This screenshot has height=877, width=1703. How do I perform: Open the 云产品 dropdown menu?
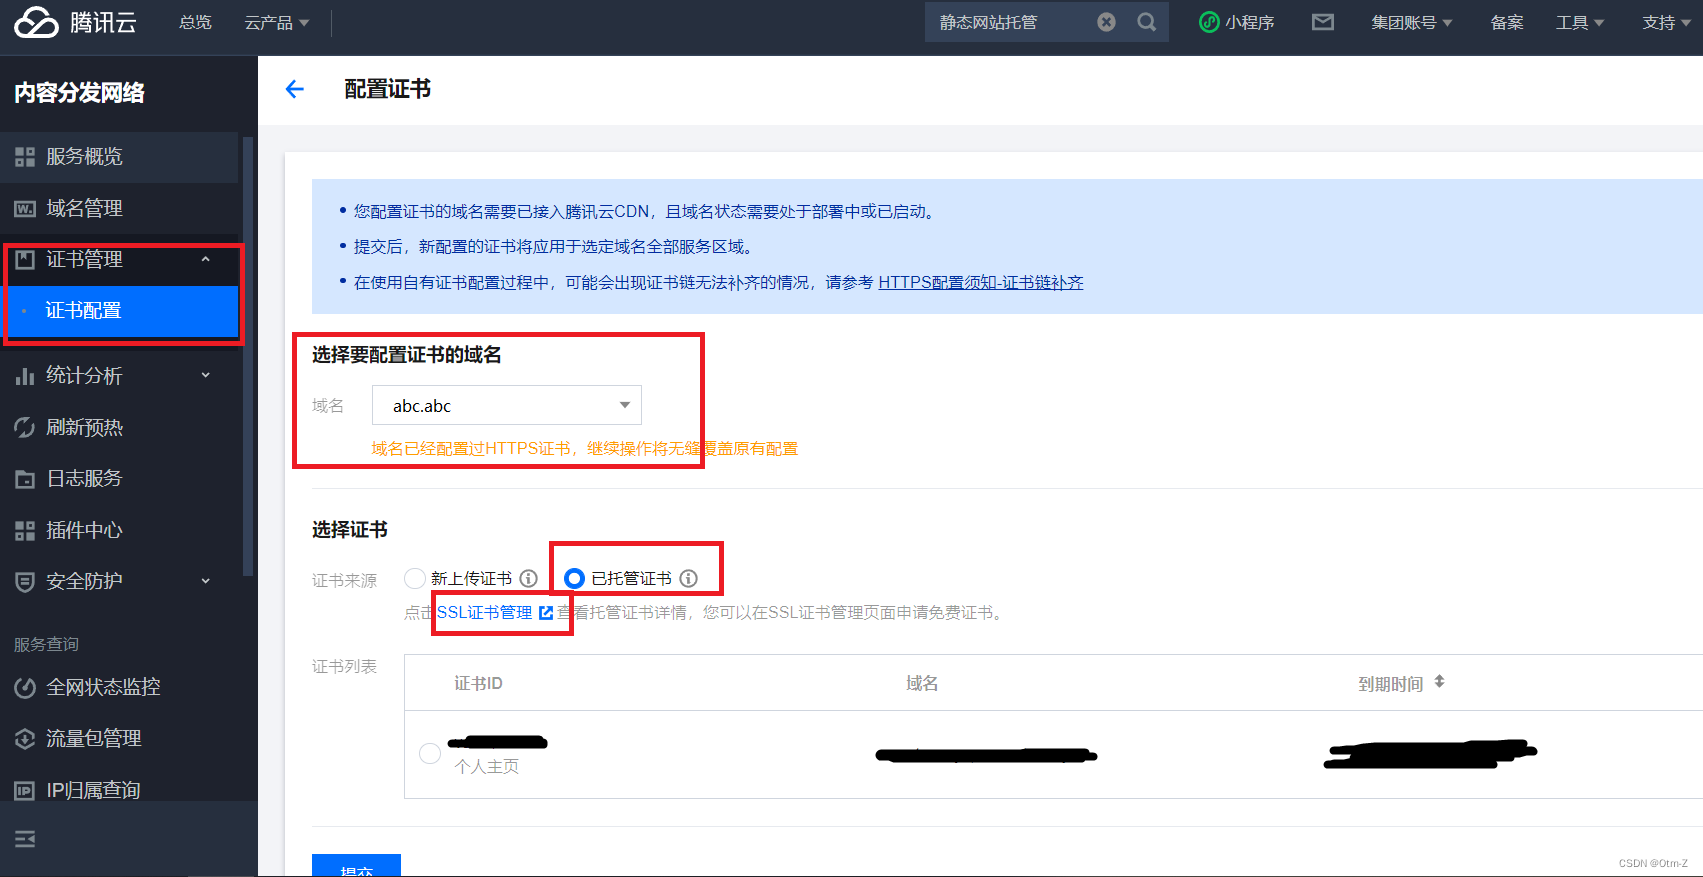pyautogui.click(x=277, y=22)
